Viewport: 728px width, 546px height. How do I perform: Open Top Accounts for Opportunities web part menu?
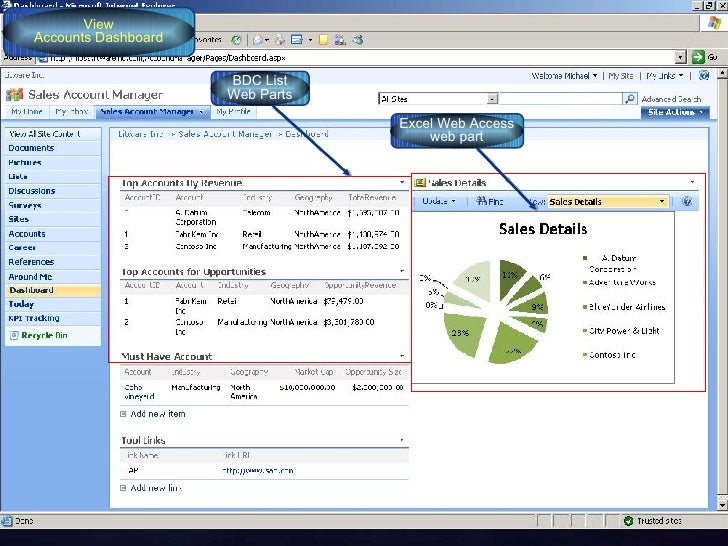click(402, 271)
